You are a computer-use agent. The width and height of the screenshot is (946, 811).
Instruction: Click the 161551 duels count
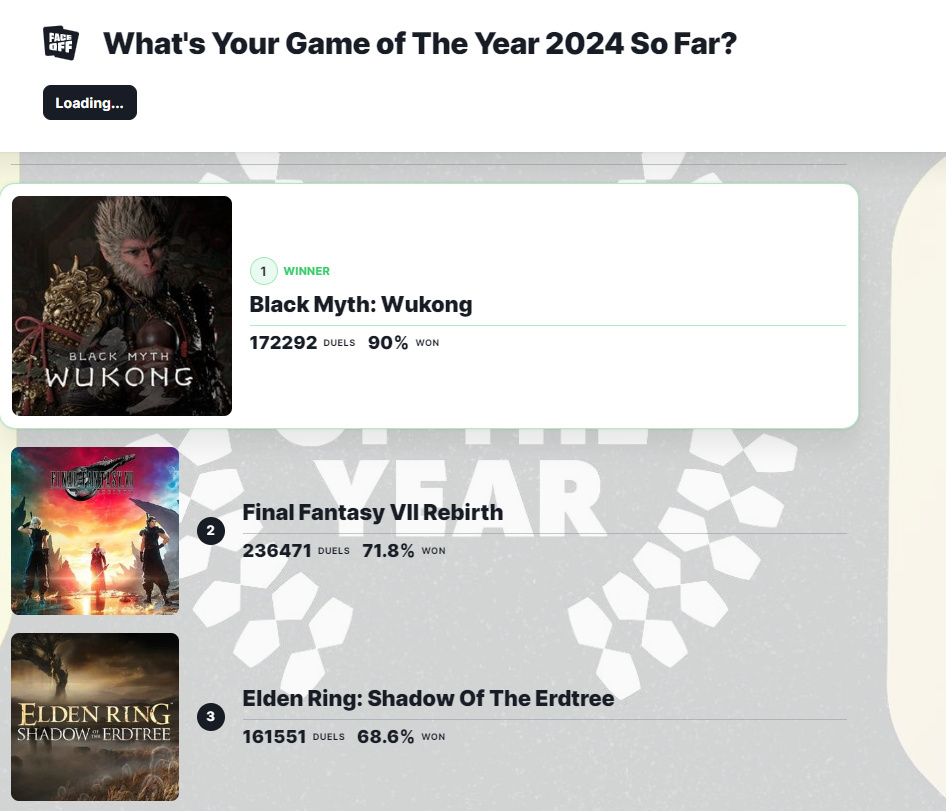(274, 737)
